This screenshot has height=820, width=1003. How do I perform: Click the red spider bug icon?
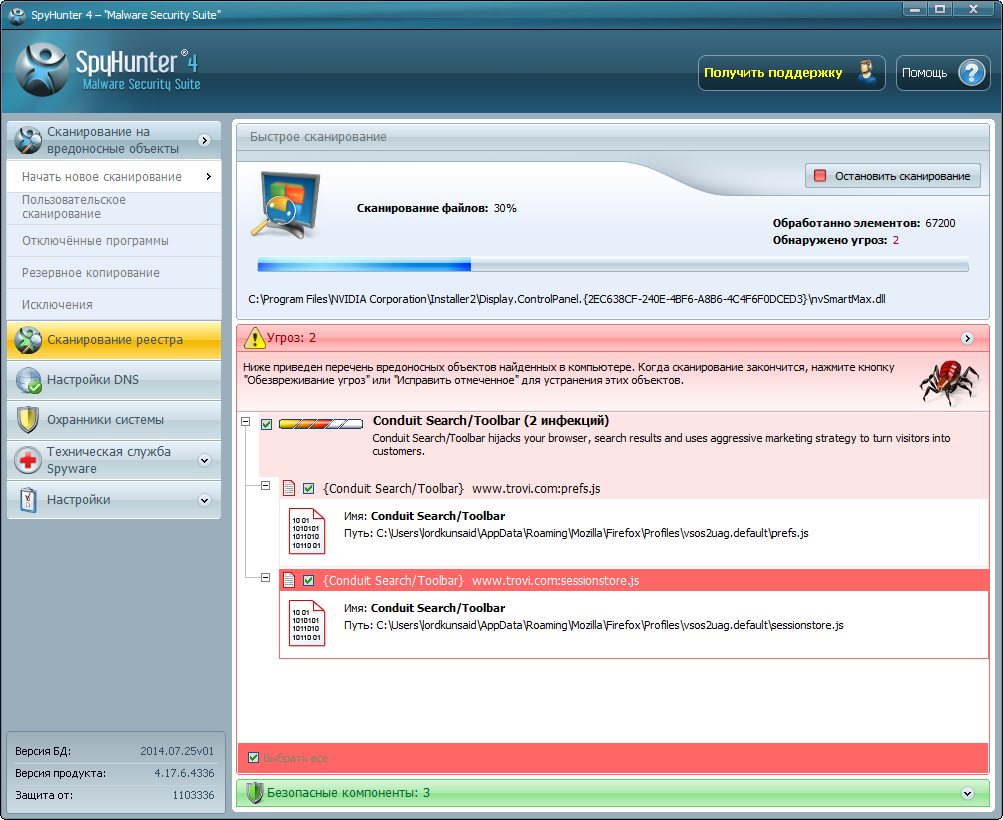[x=949, y=382]
